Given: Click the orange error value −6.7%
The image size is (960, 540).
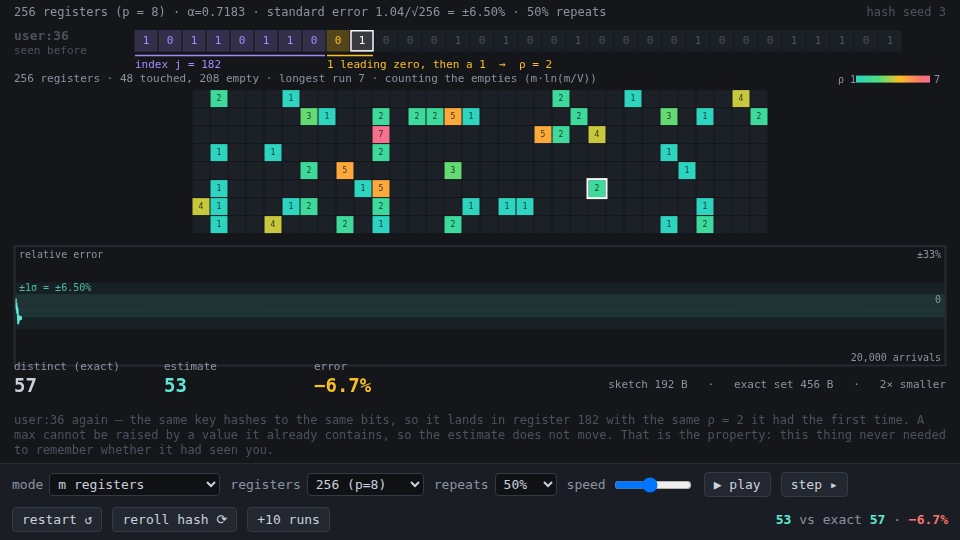Looking at the screenshot, I should [x=342, y=385].
